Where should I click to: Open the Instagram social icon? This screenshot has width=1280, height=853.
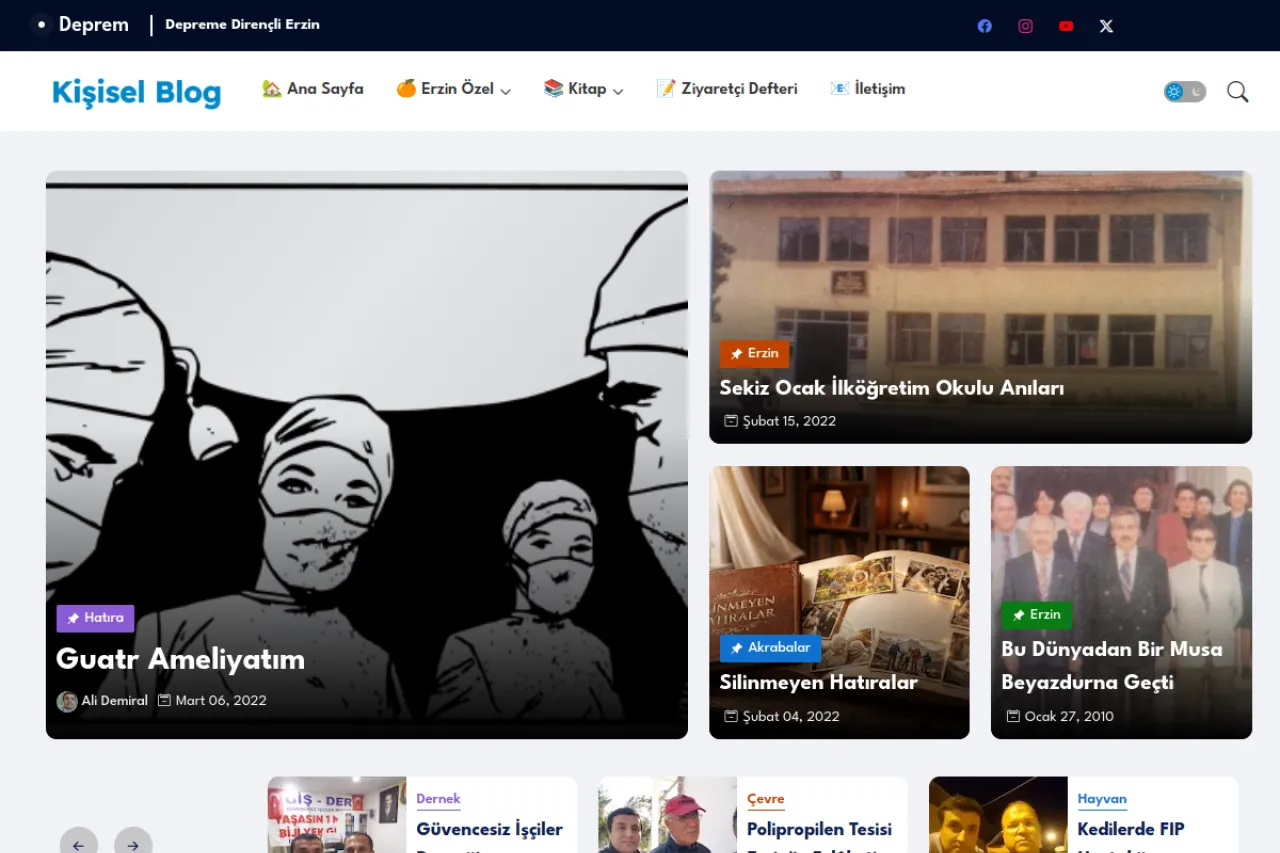click(1025, 26)
